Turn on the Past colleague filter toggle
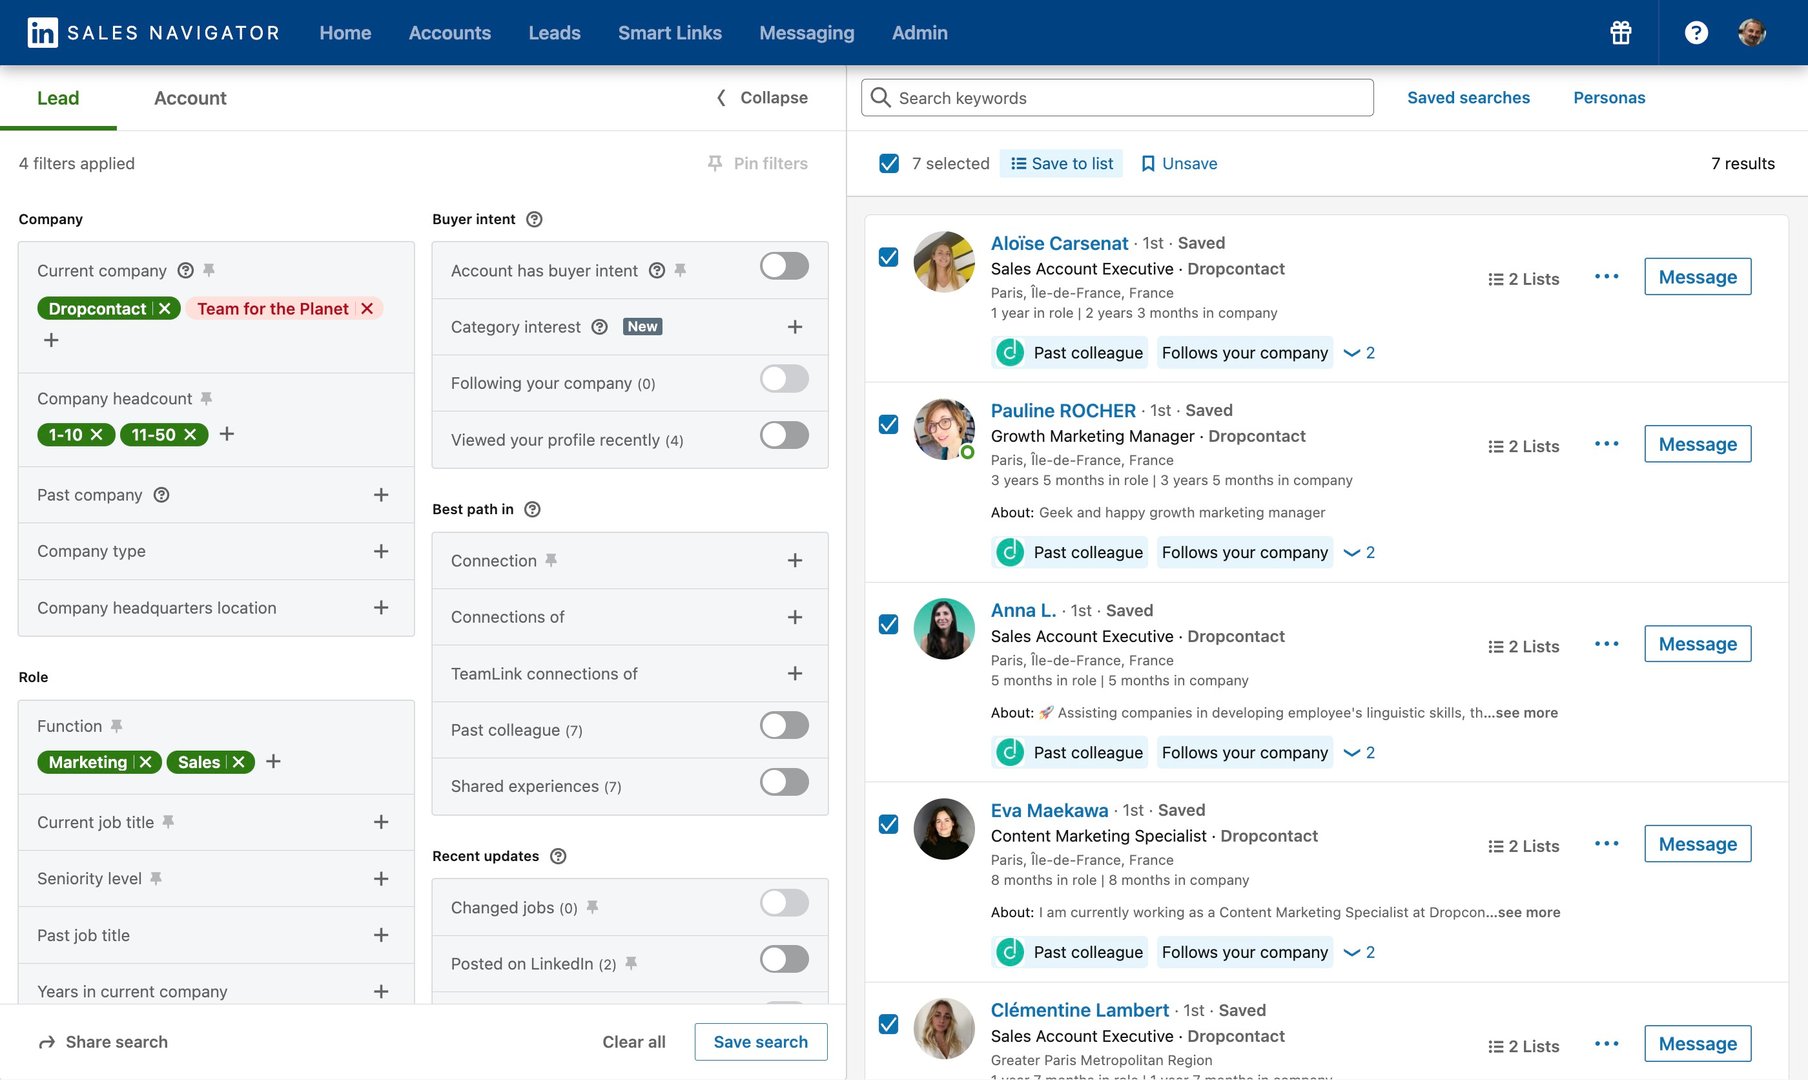Screen dimensions: 1808x1080 click(x=784, y=726)
